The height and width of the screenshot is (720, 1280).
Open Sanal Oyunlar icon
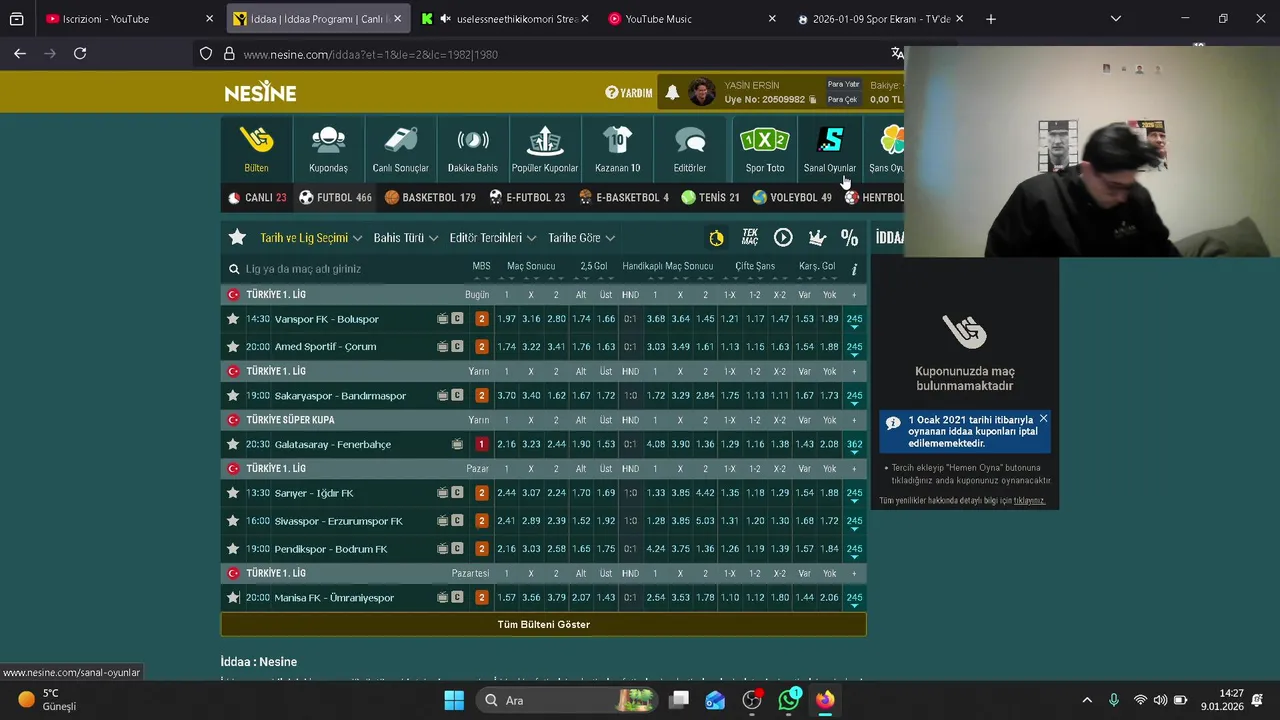click(830, 140)
